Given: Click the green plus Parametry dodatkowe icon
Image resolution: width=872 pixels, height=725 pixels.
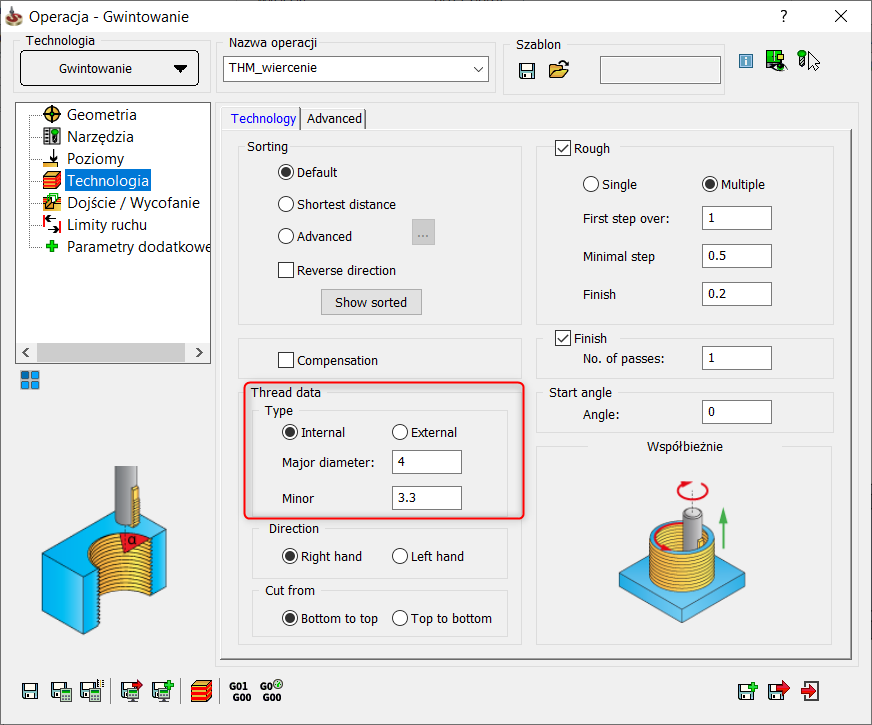Looking at the screenshot, I should click(52, 246).
